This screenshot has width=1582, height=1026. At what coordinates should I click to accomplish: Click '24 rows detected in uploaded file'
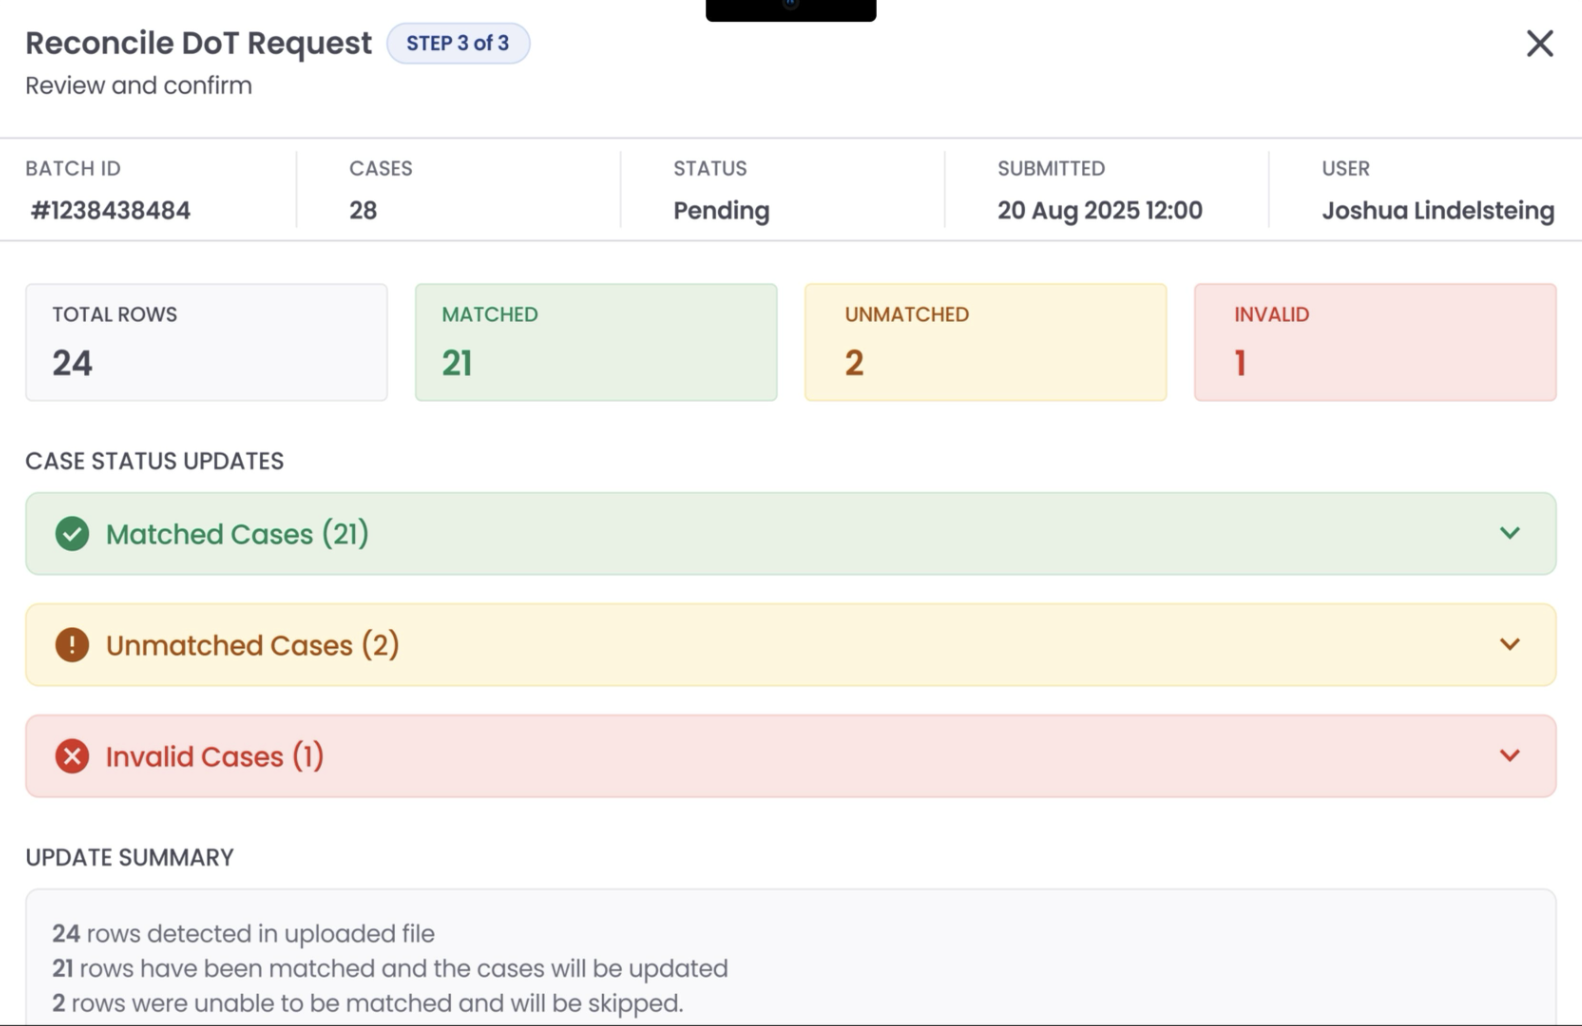pyautogui.click(x=243, y=934)
